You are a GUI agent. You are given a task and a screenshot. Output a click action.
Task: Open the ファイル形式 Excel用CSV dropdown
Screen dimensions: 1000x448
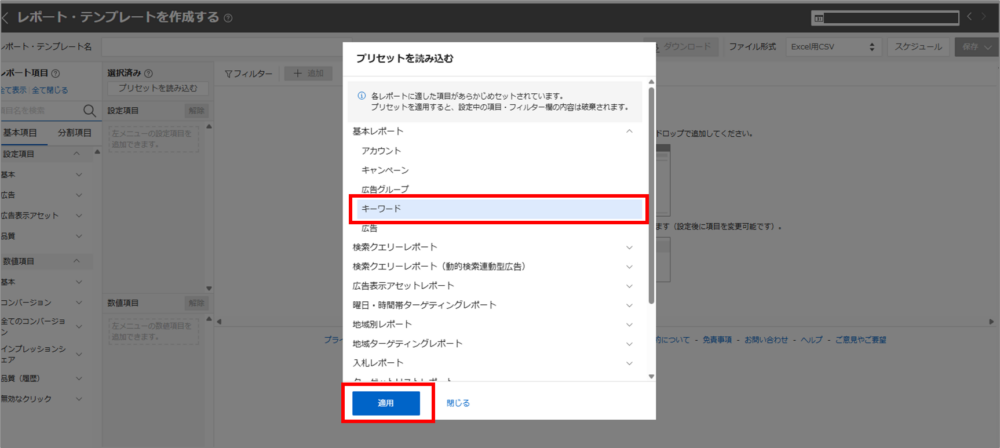pyautogui.click(x=832, y=47)
